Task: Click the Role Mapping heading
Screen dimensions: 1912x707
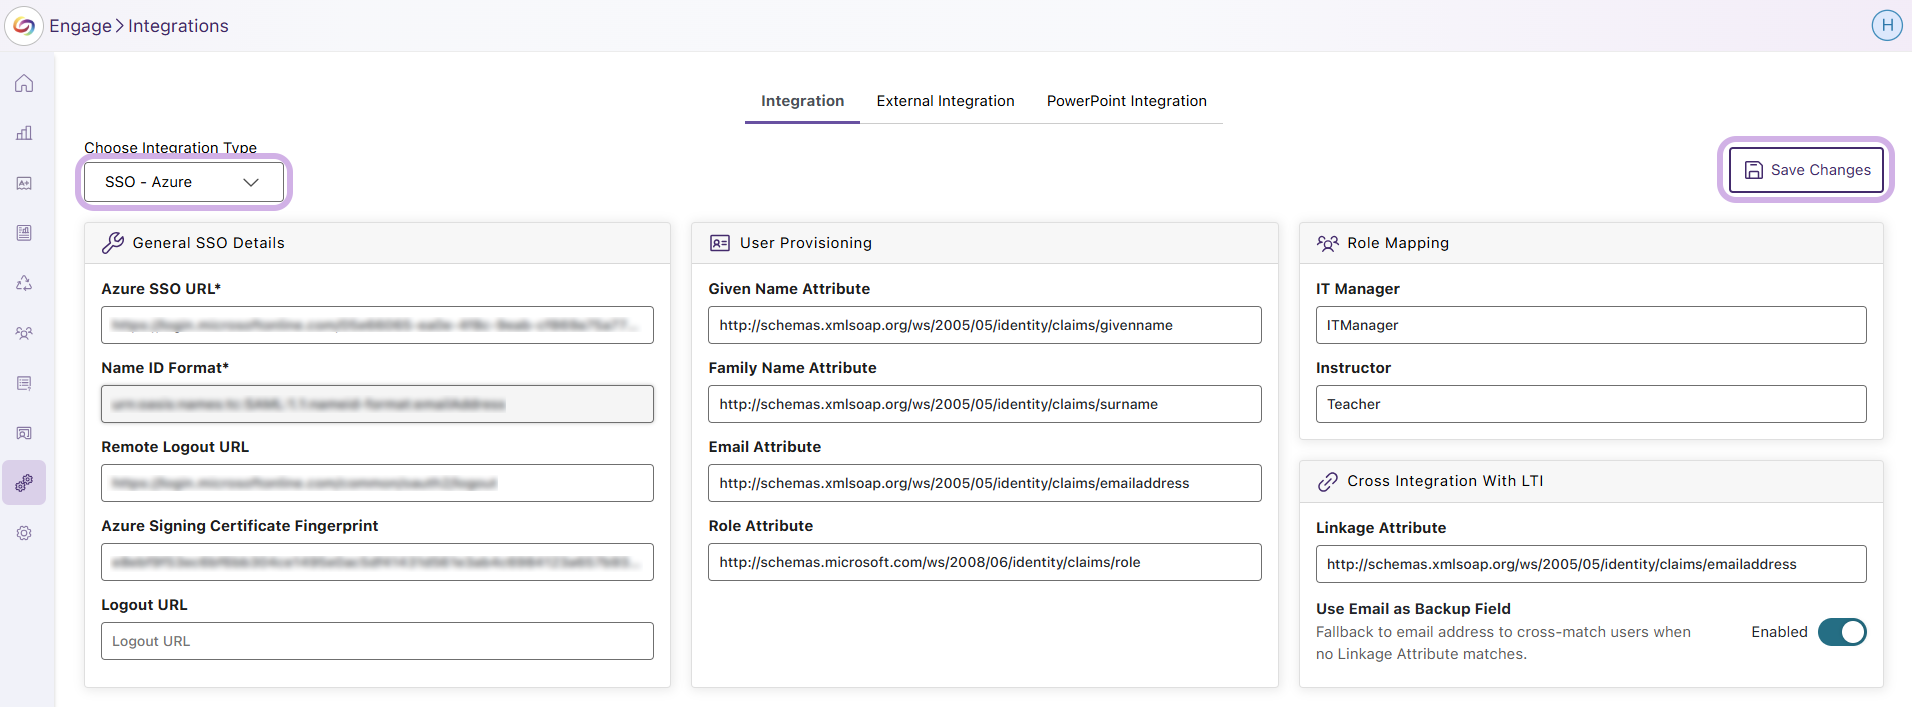Action: click(1398, 243)
